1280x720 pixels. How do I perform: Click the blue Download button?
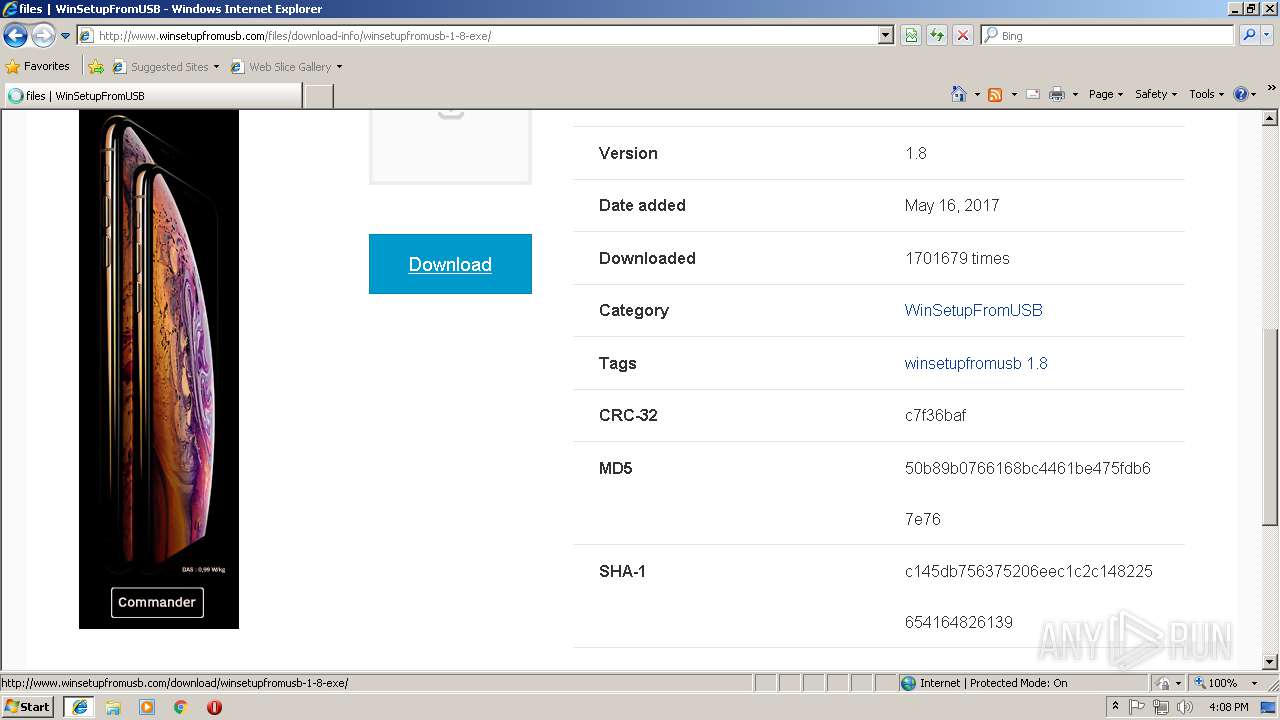(450, 264)
